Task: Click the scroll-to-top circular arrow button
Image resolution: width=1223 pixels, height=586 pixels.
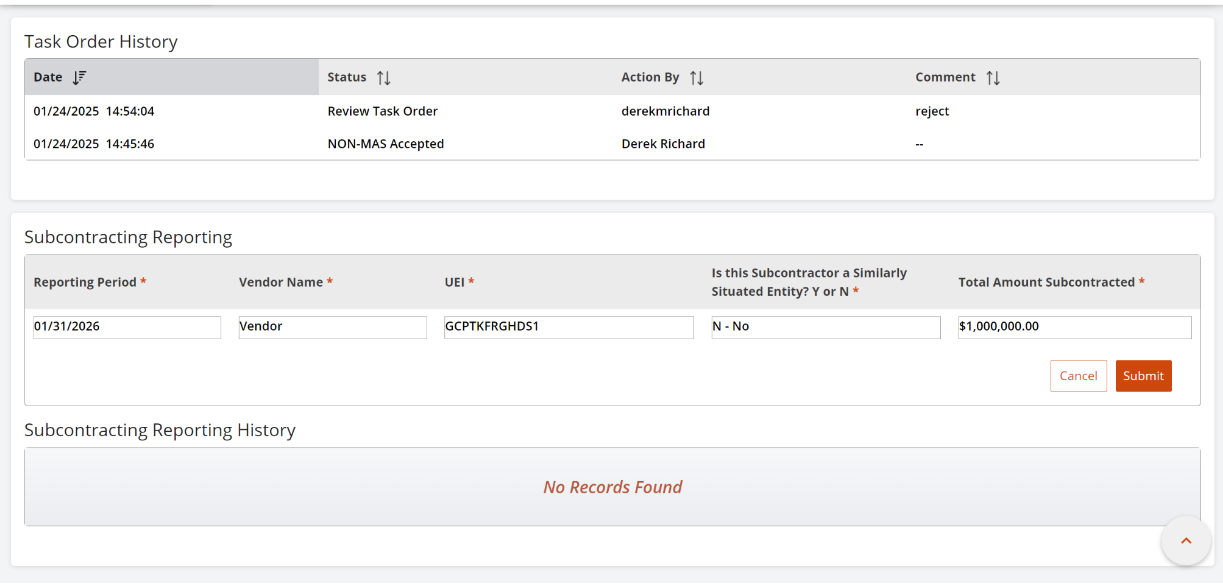Action: tap(1185, 540)
